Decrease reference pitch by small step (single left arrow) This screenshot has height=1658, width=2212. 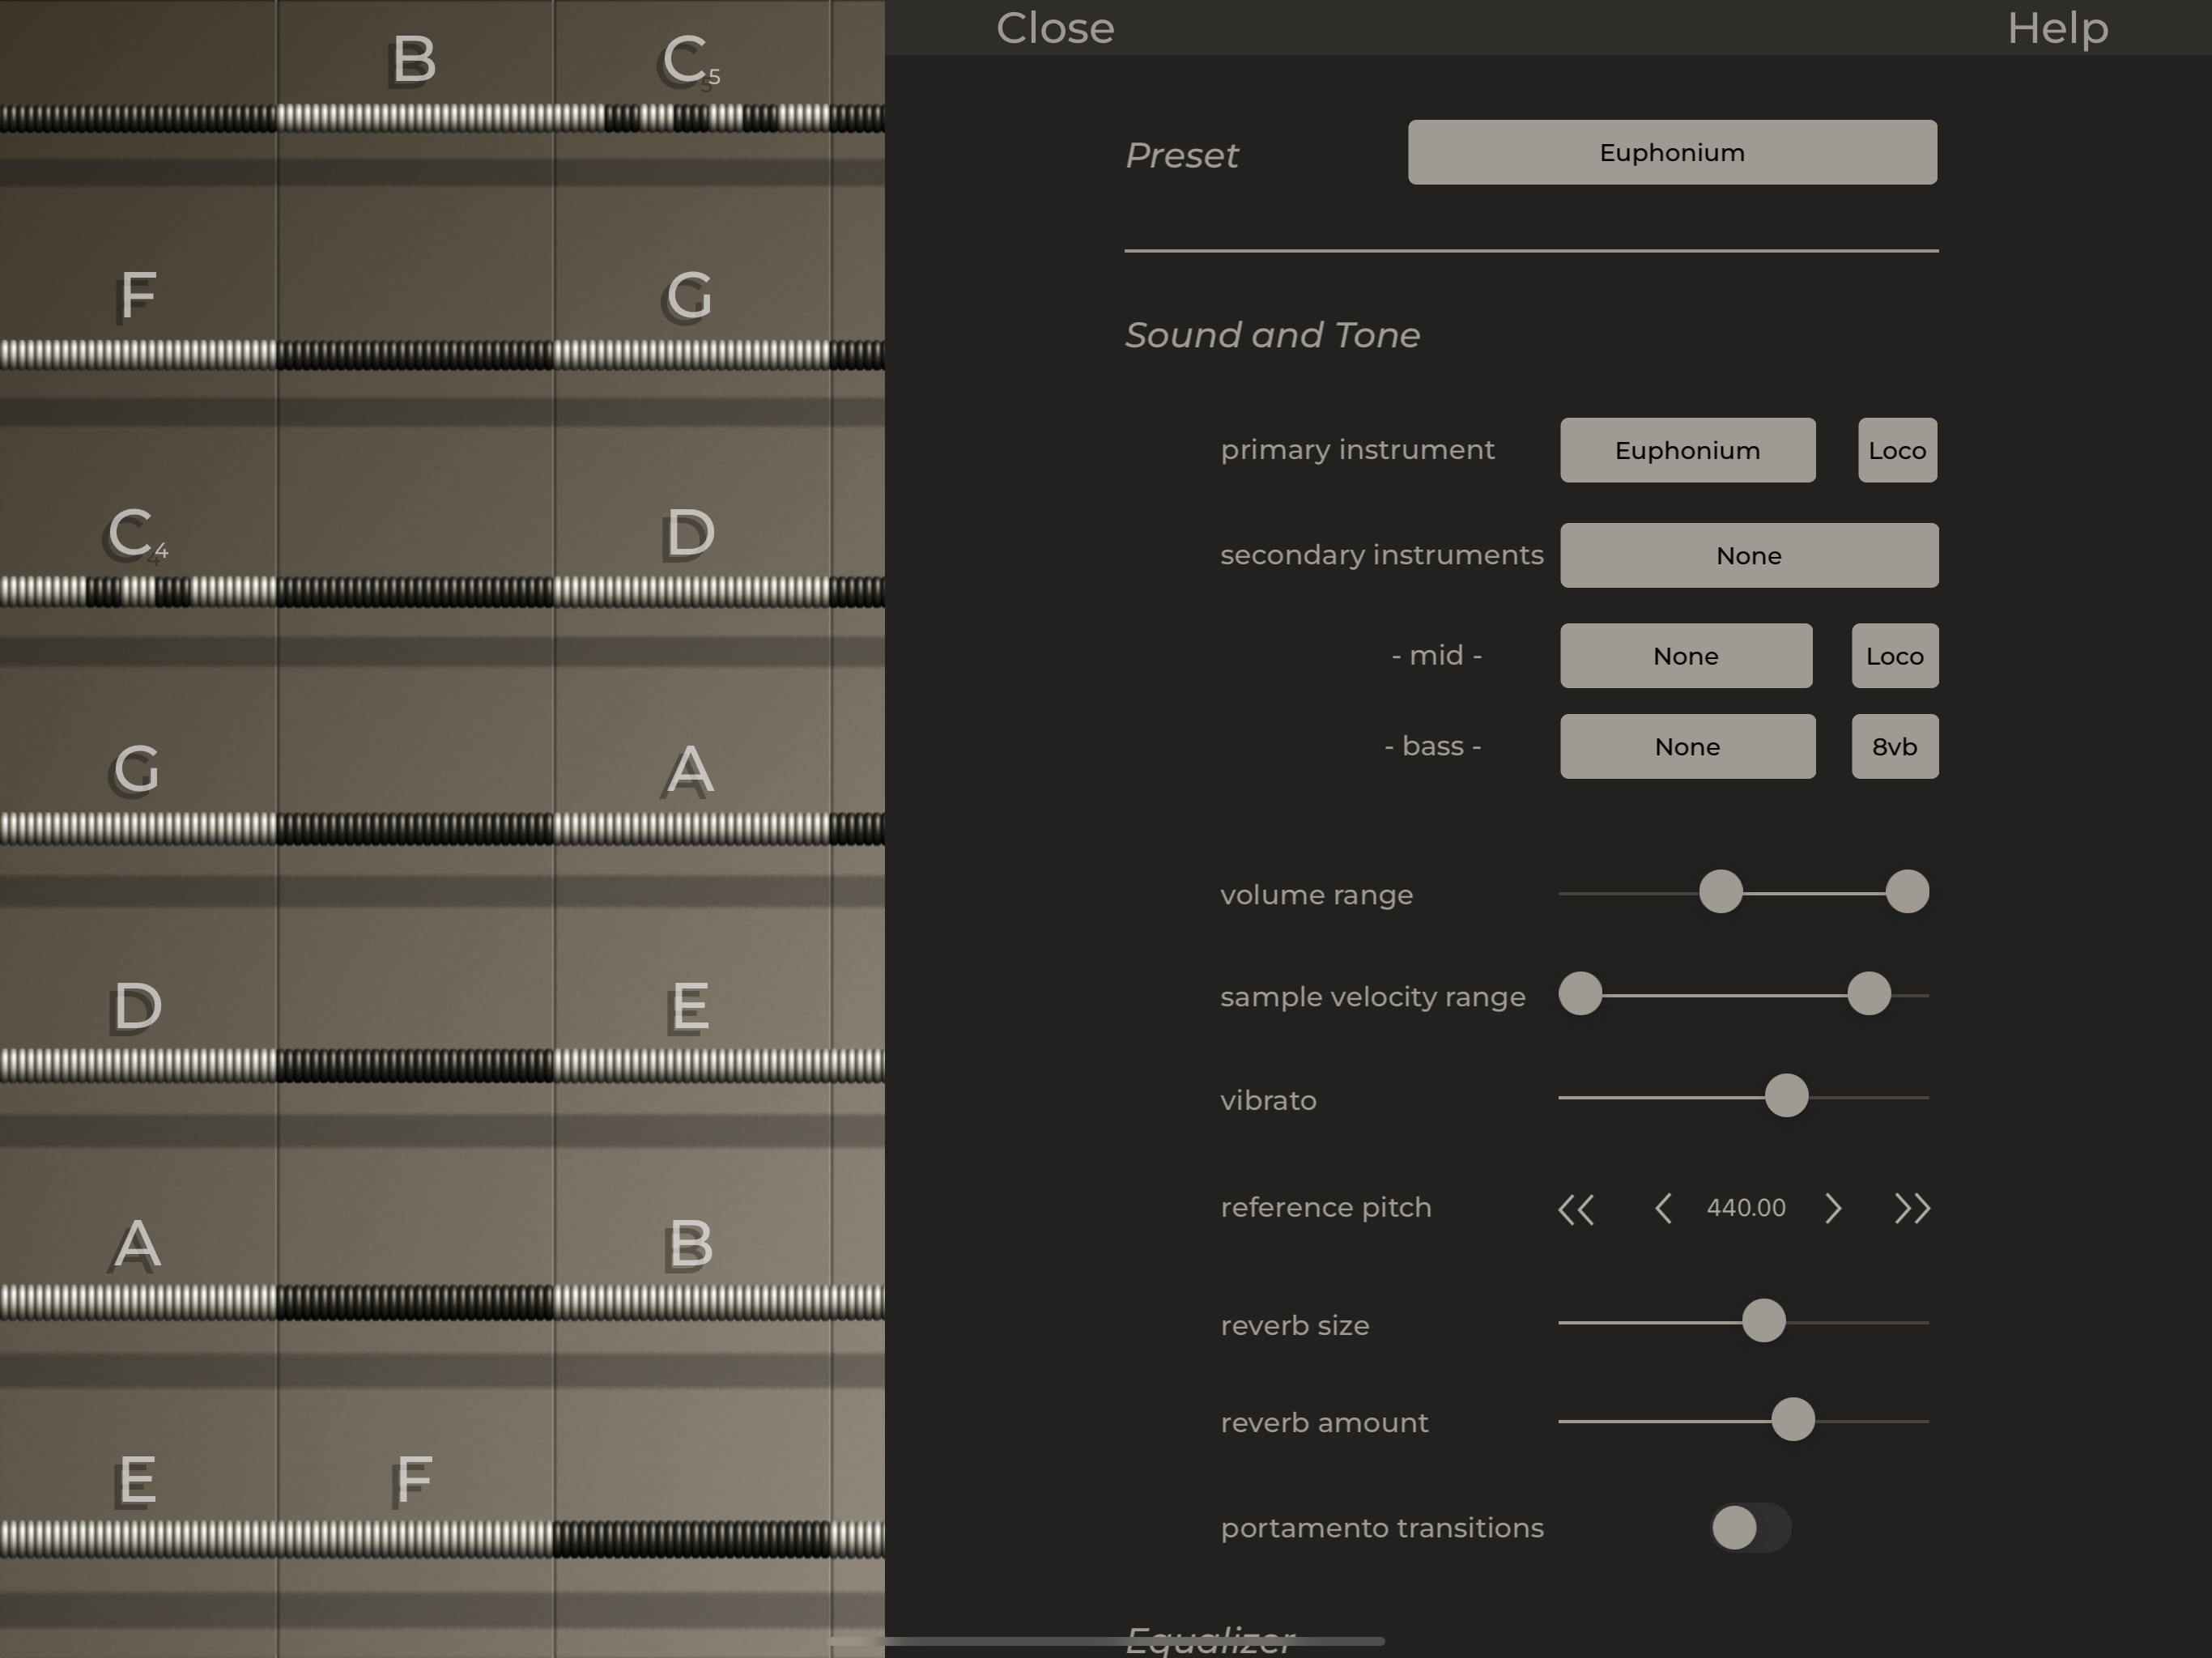coord(1663,1209)
